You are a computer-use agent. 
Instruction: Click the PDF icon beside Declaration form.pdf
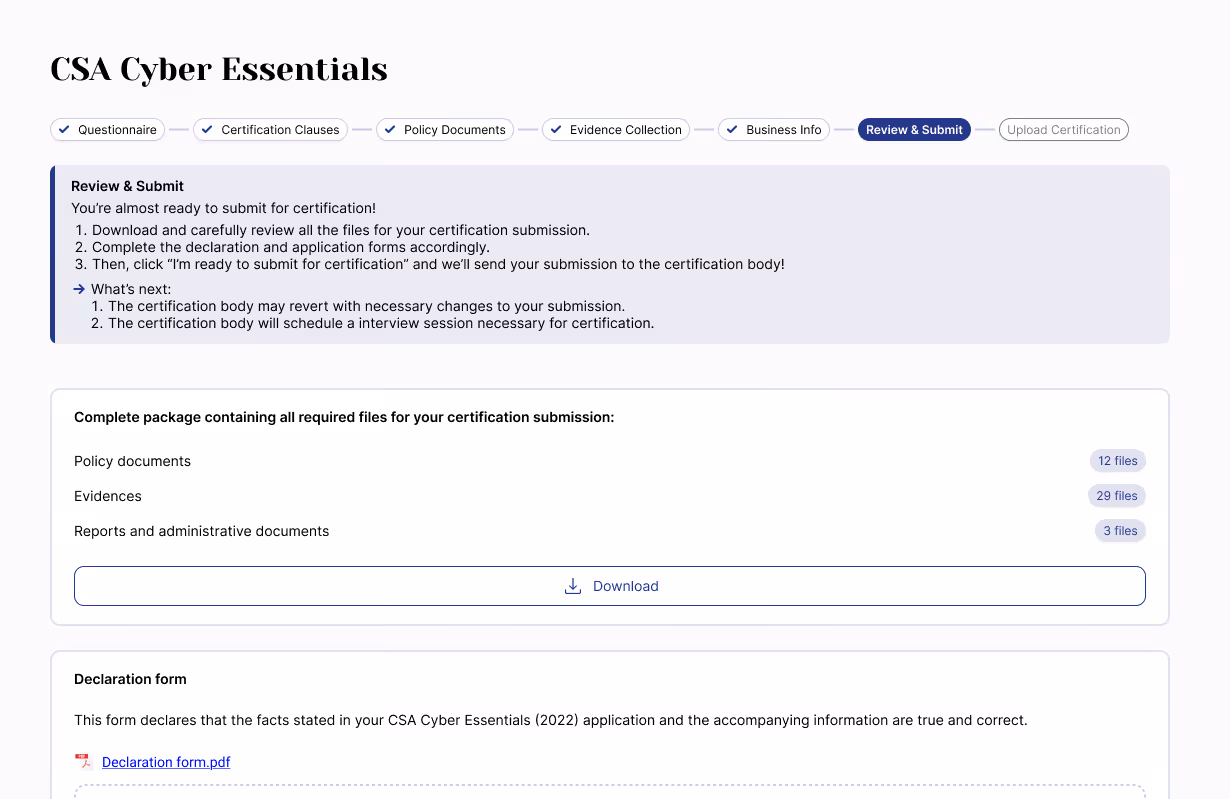(84, 761)
